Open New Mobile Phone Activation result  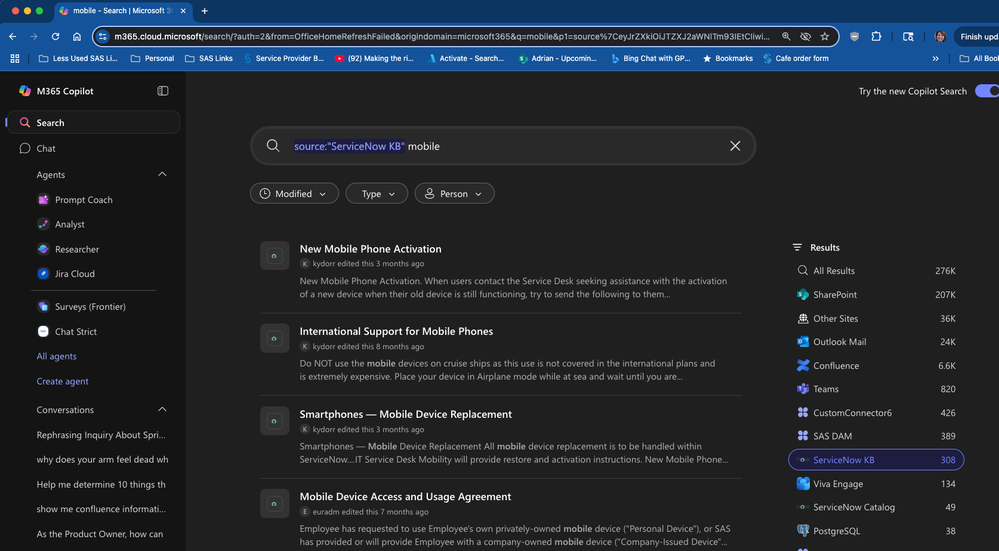click(370, 249)
